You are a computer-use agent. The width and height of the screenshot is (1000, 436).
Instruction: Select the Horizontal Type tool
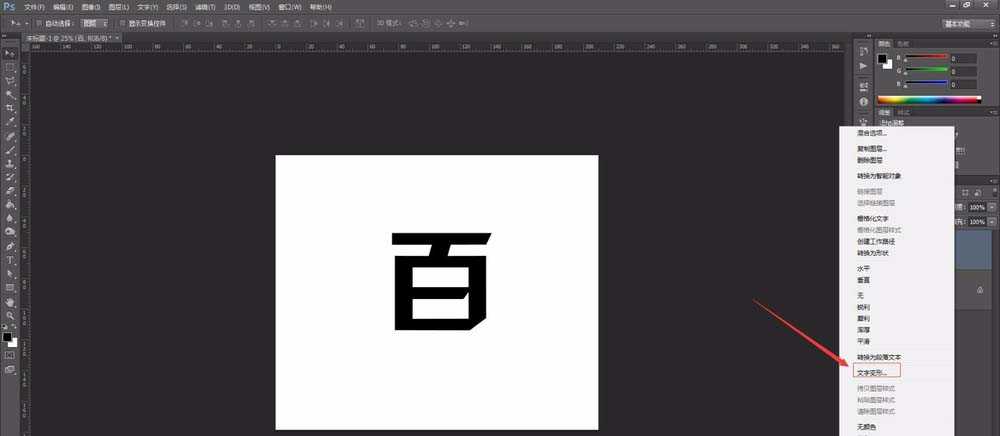point(10,259)
